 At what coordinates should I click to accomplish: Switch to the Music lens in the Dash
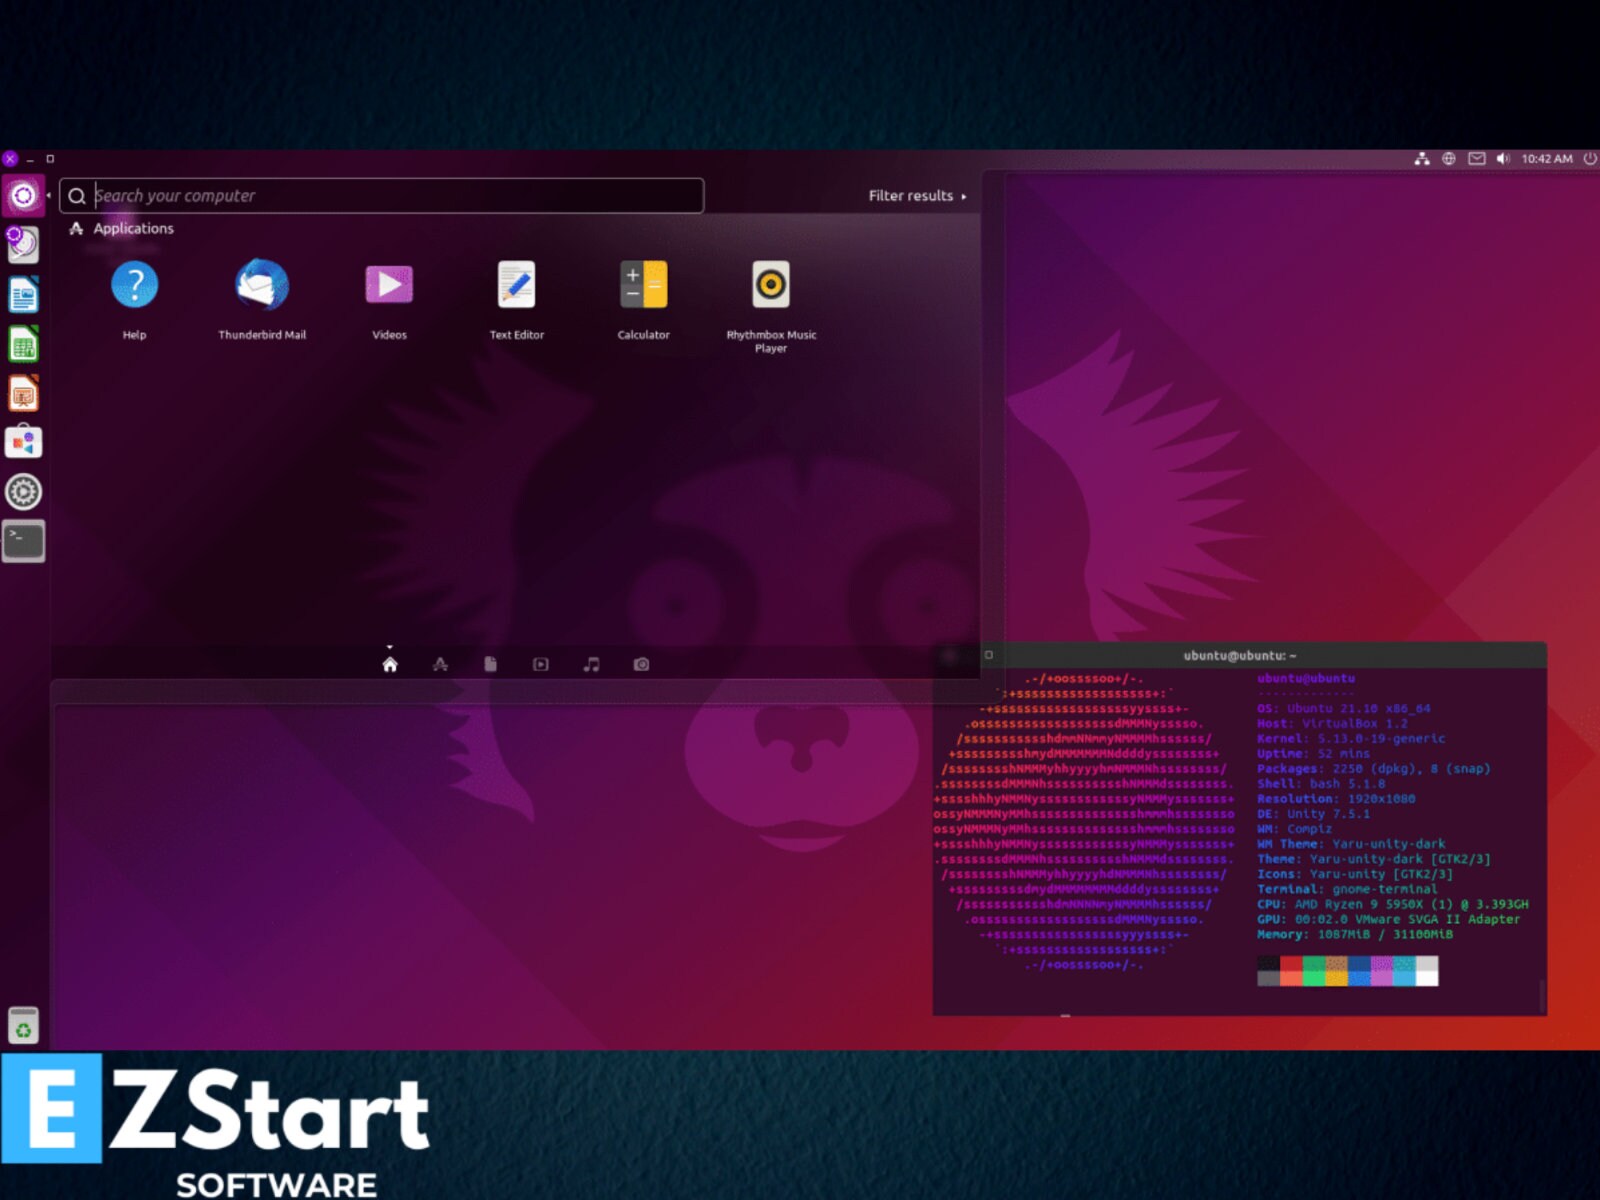(x=591, y=663)
